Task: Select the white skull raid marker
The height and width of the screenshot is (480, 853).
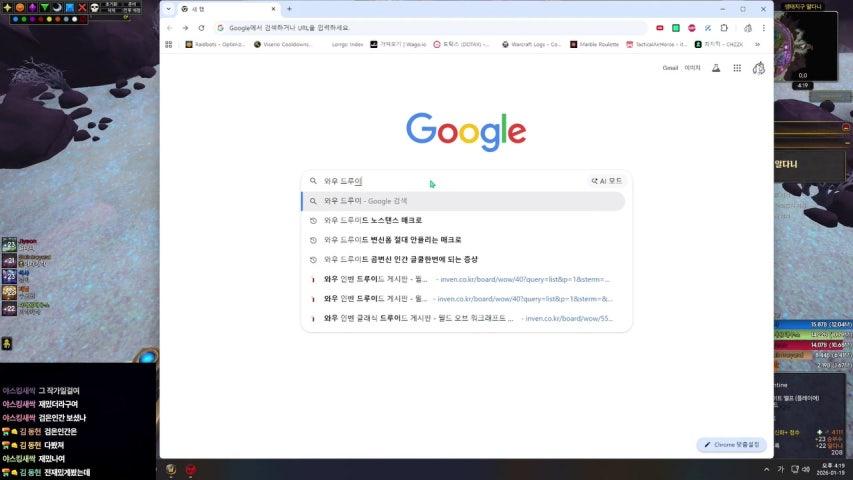Action: coord(95,8)
